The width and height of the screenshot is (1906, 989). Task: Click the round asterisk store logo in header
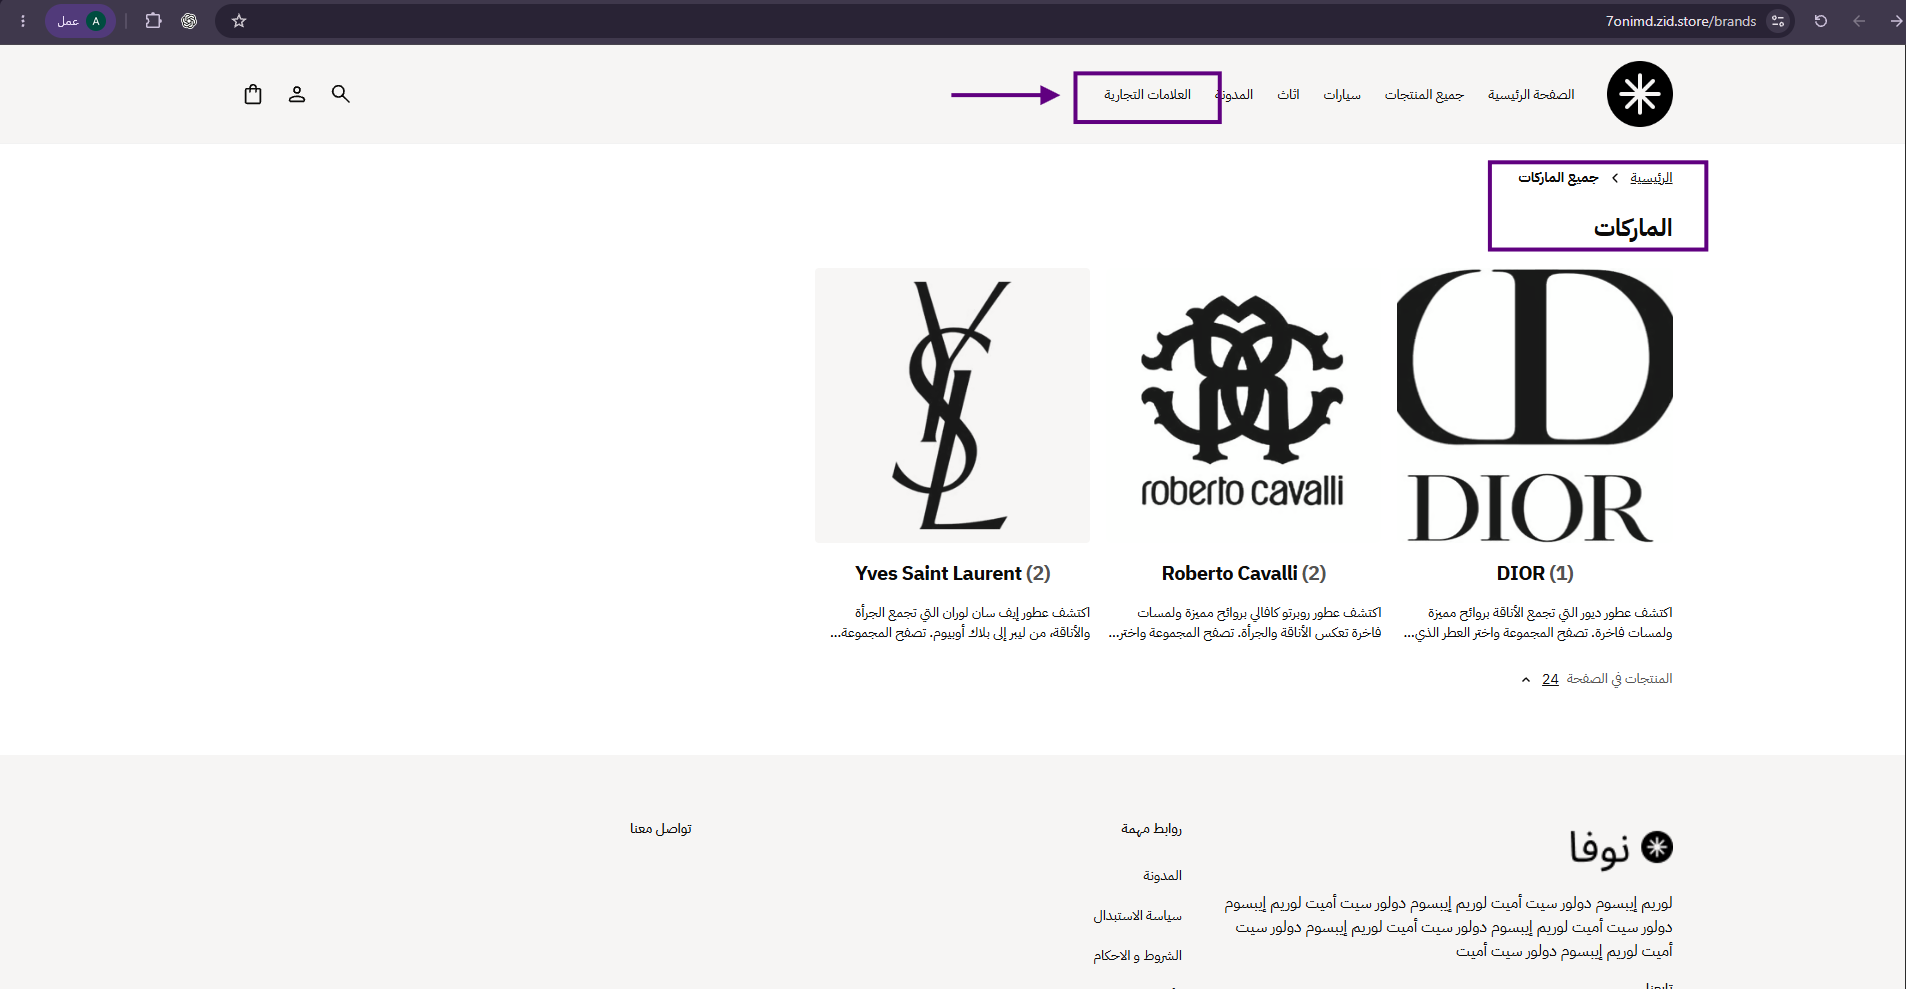click(1640, 94)
